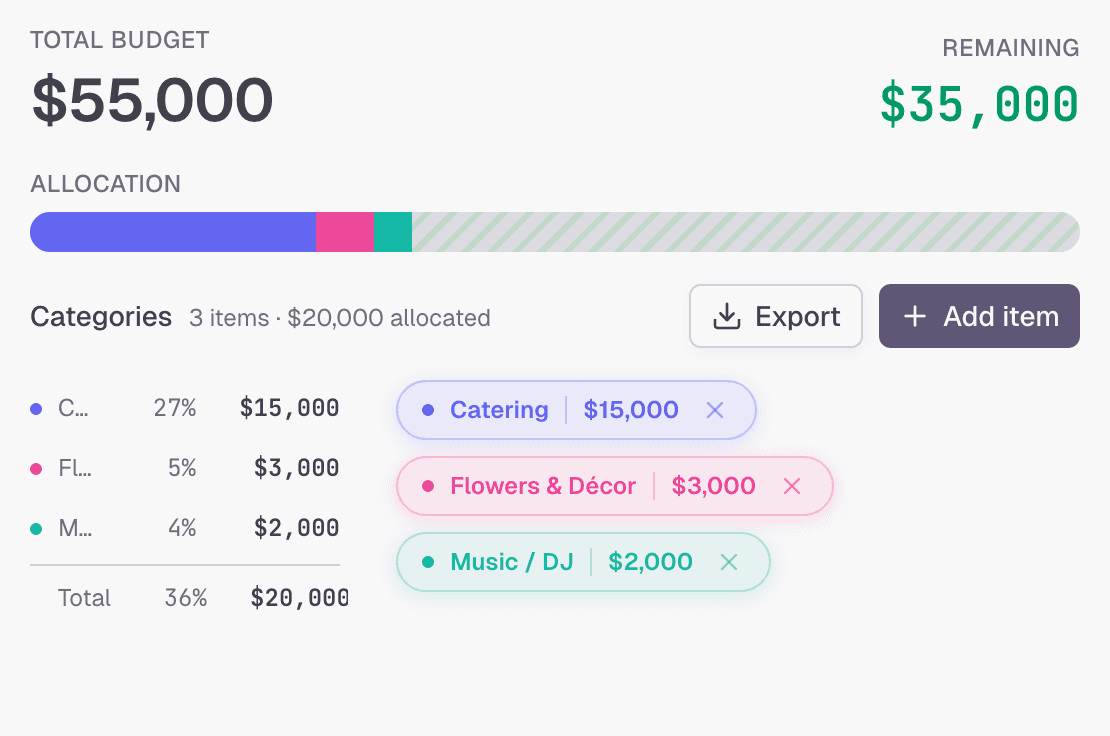Click the pink segment of allocation bar
1110x736 pixels.
point(344,232)
